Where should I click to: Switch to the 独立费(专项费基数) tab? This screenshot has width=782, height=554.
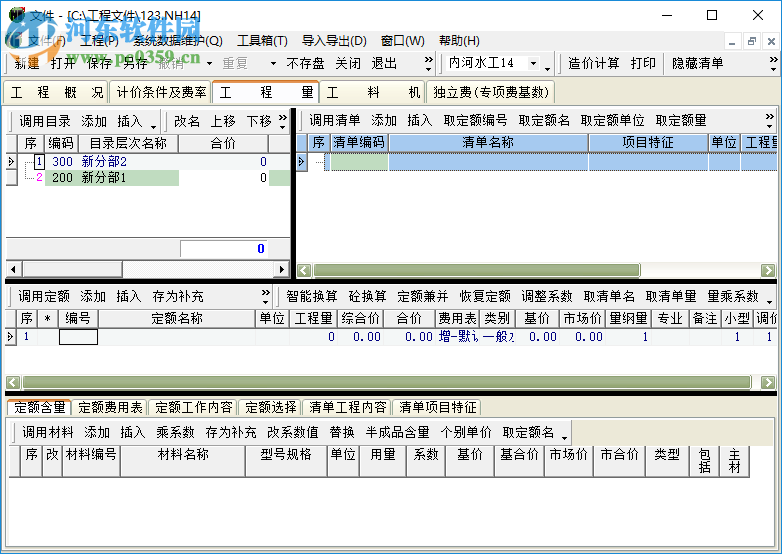[491, 92]
